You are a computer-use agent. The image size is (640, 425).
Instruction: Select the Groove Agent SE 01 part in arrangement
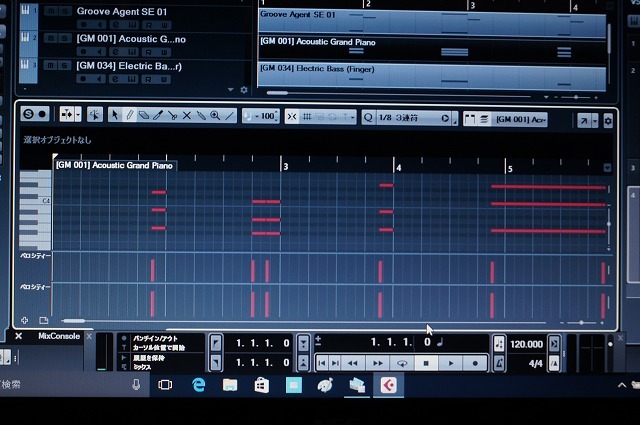pyautogui.click(x=432, y=22)
